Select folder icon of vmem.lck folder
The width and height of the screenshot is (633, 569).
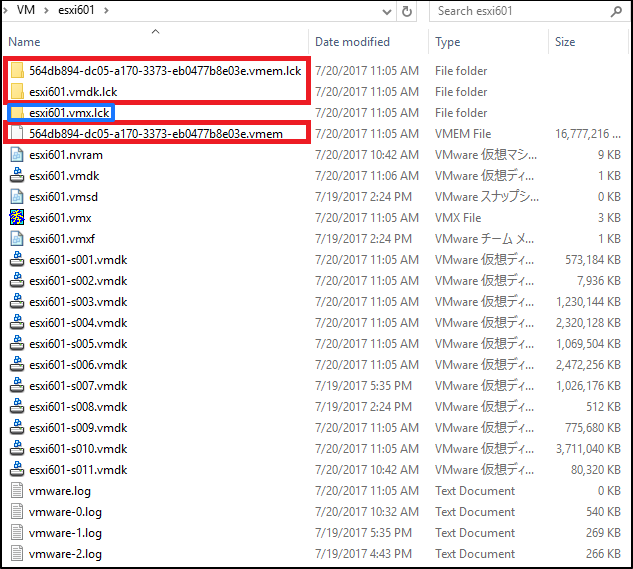tap(17, 70)
